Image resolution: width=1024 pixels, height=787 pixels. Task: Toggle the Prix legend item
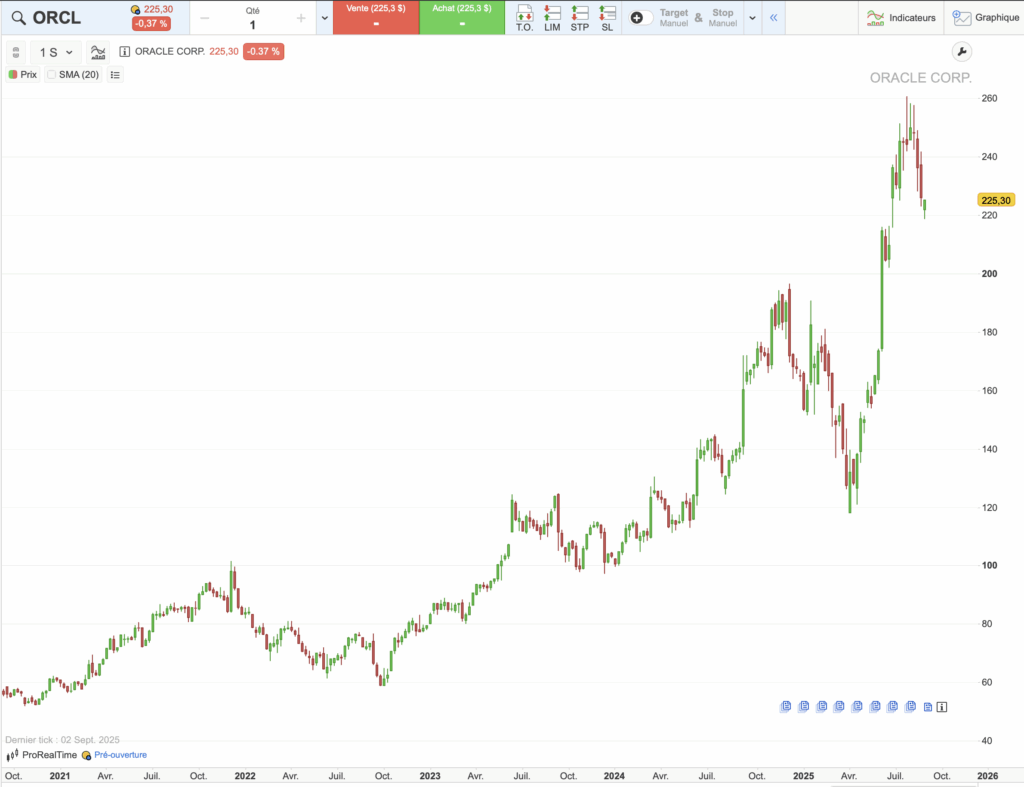click(x=22, y=74)
